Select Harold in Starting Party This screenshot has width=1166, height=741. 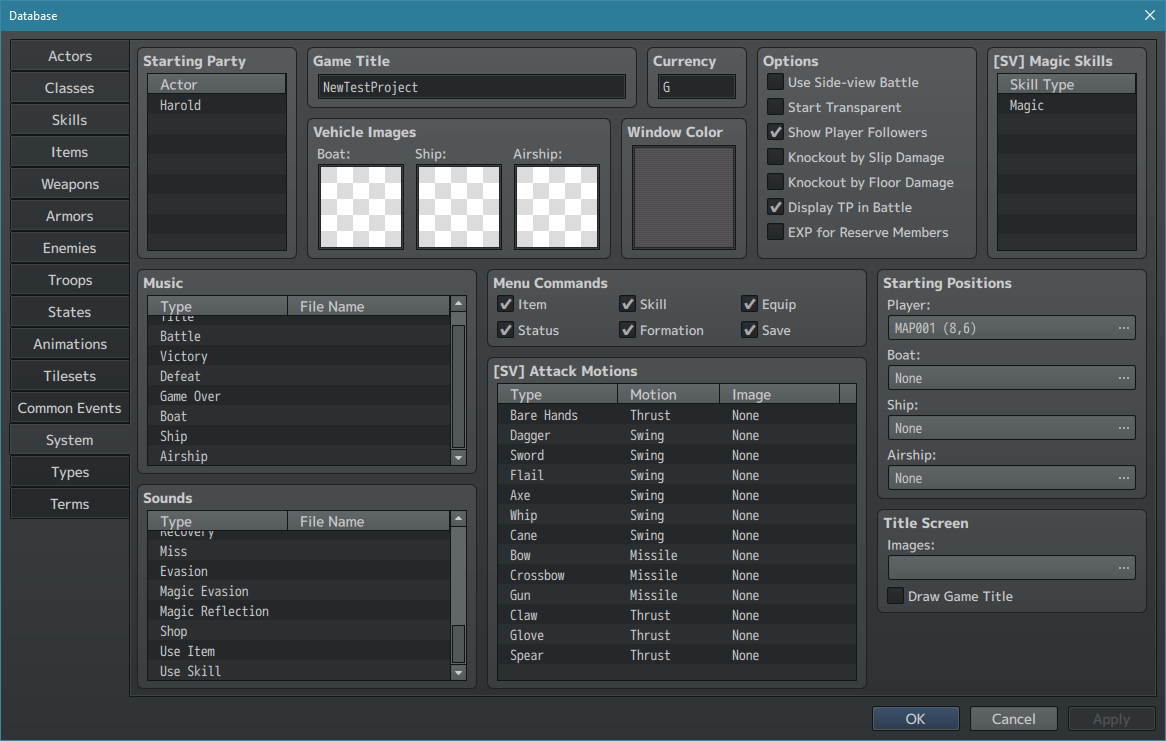(216, 105)
